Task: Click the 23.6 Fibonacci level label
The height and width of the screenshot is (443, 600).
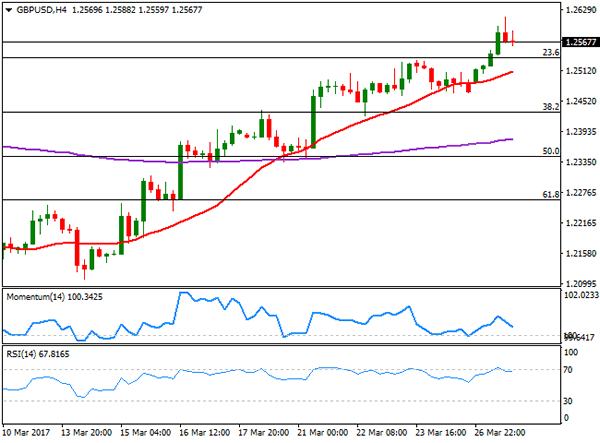Action: tap(551, 52)
